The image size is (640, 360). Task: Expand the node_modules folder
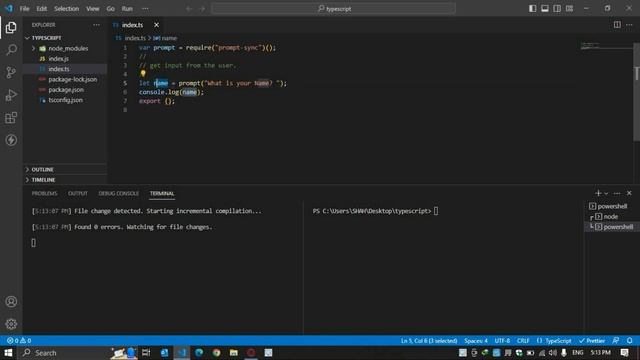(x=65, y=48)
